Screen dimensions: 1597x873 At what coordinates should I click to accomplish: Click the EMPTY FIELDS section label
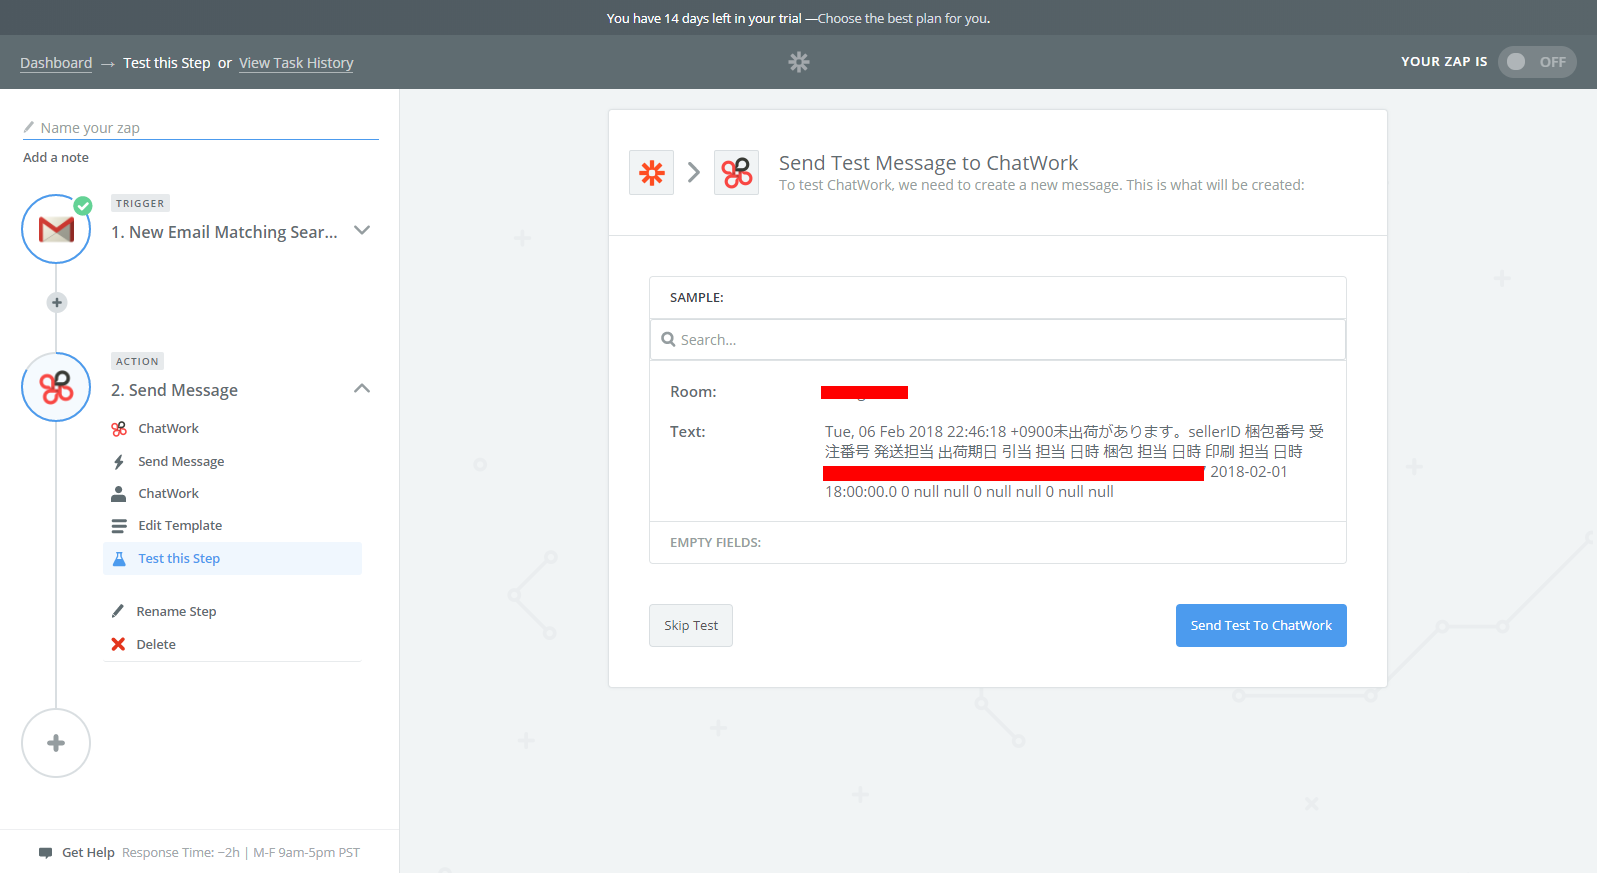click(715, 542)
